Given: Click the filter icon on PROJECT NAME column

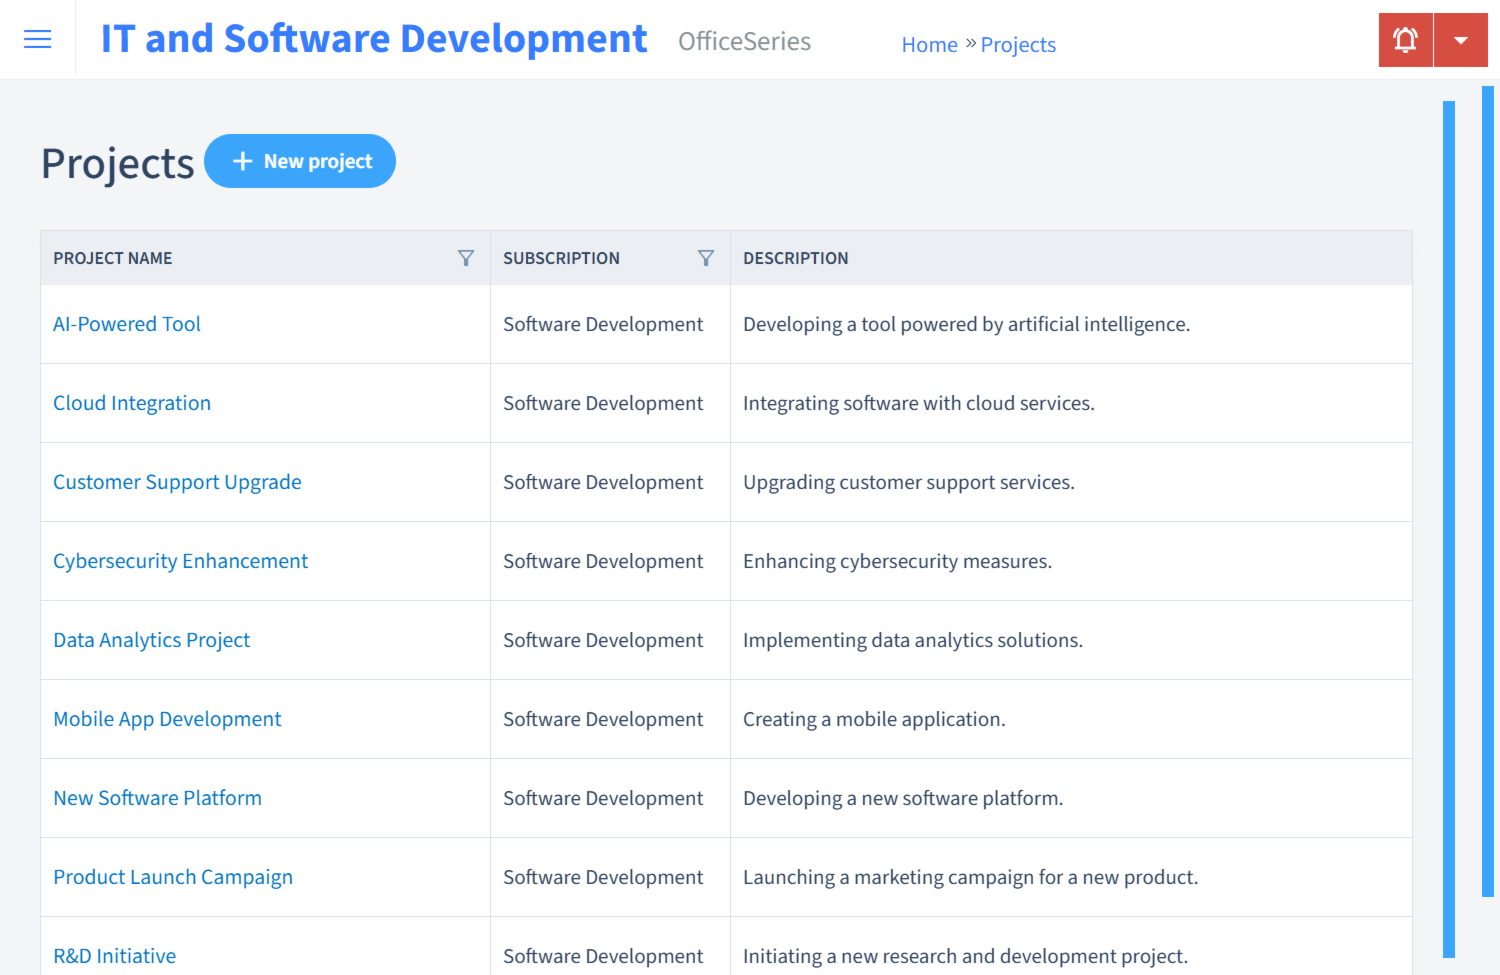Looking at the screenshot, I should [466, 257].
